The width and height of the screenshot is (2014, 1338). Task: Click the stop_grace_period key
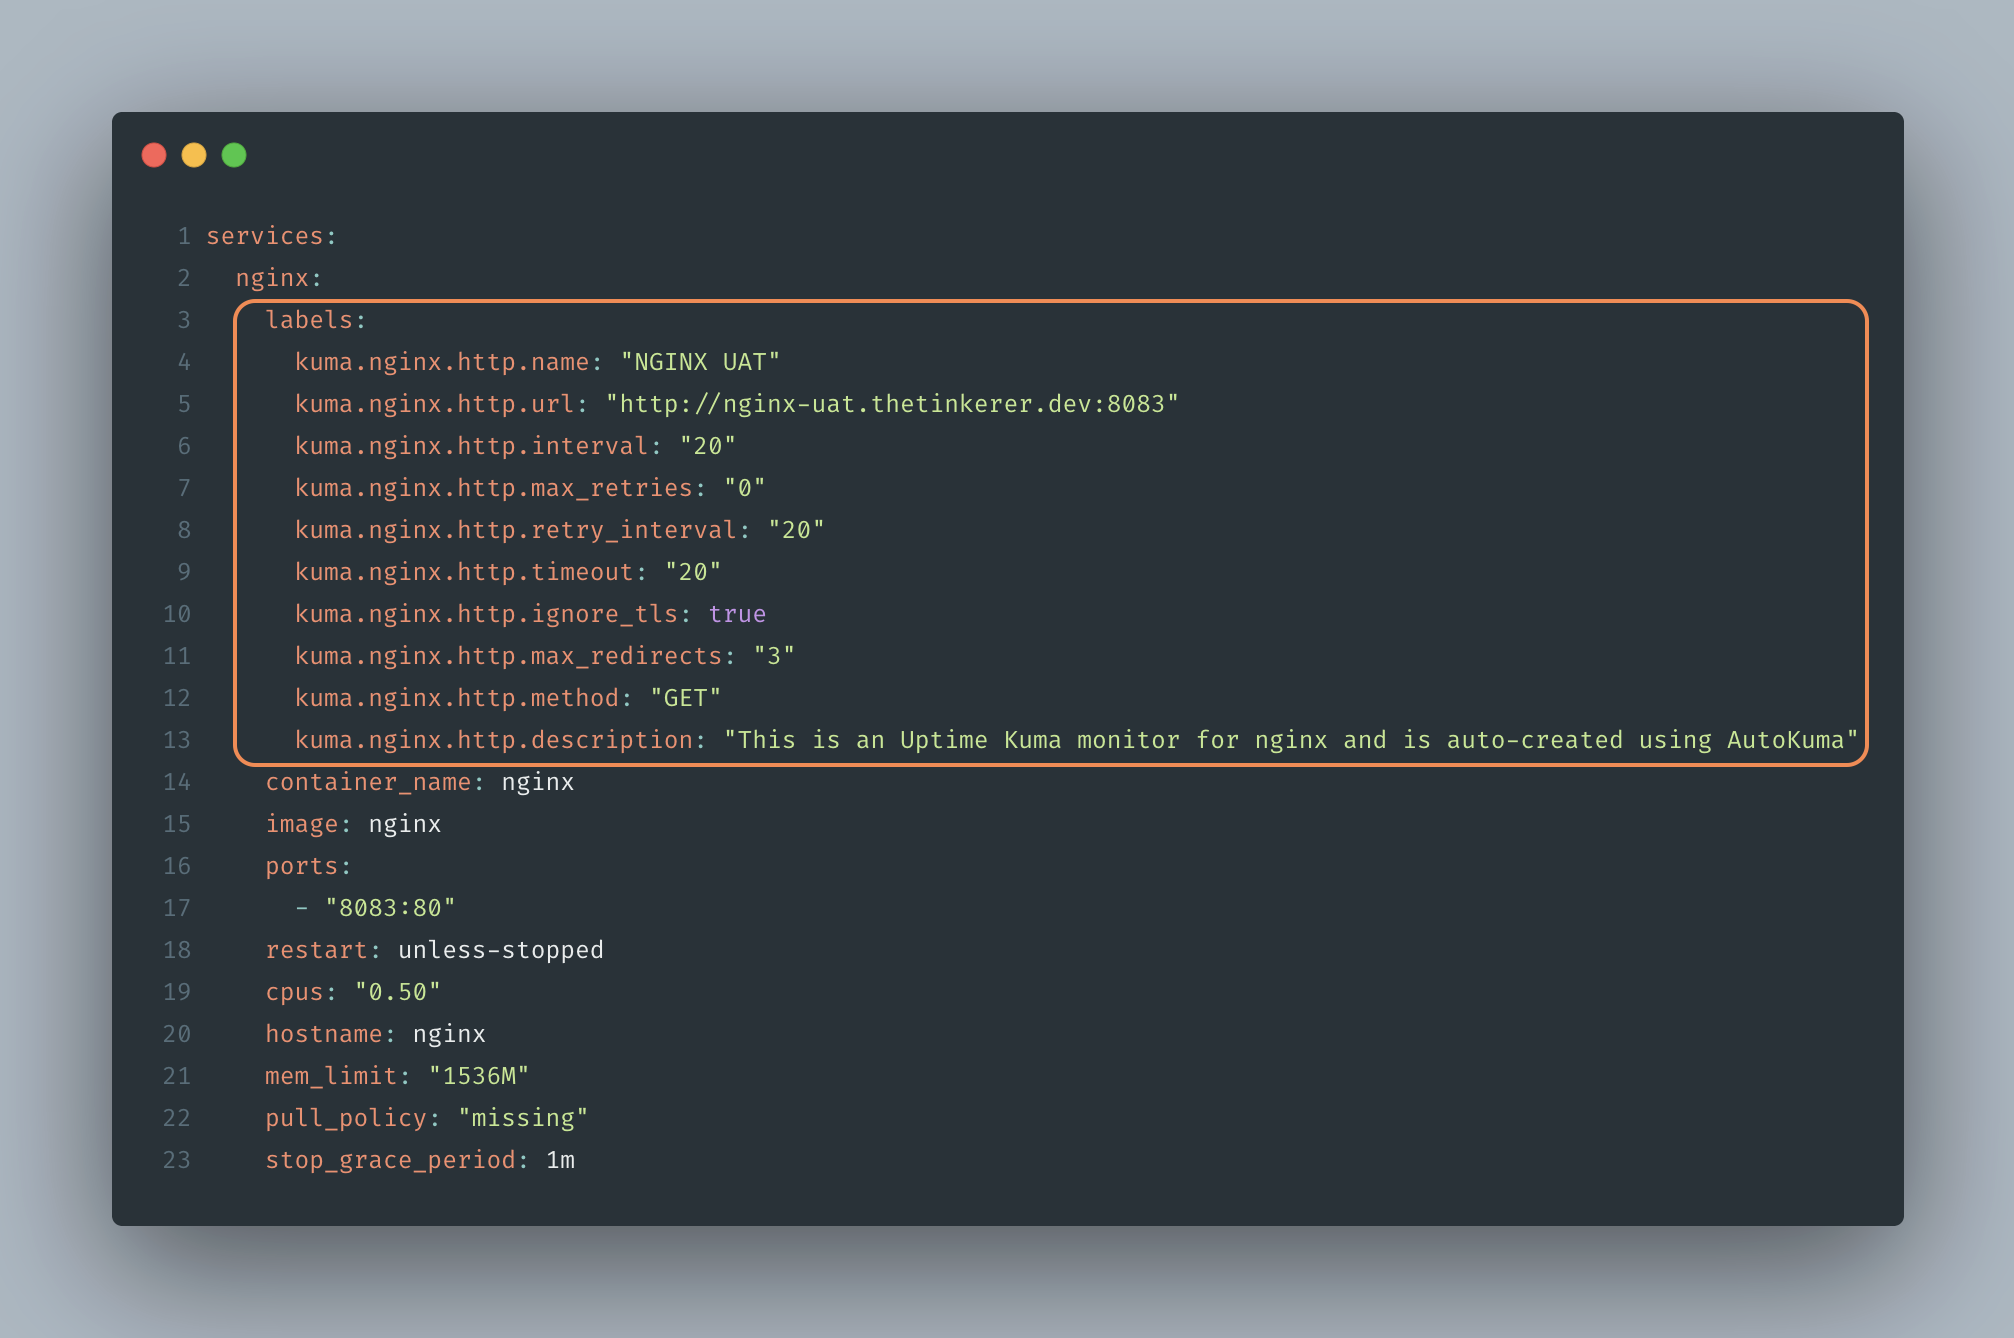coord(390,1160)
